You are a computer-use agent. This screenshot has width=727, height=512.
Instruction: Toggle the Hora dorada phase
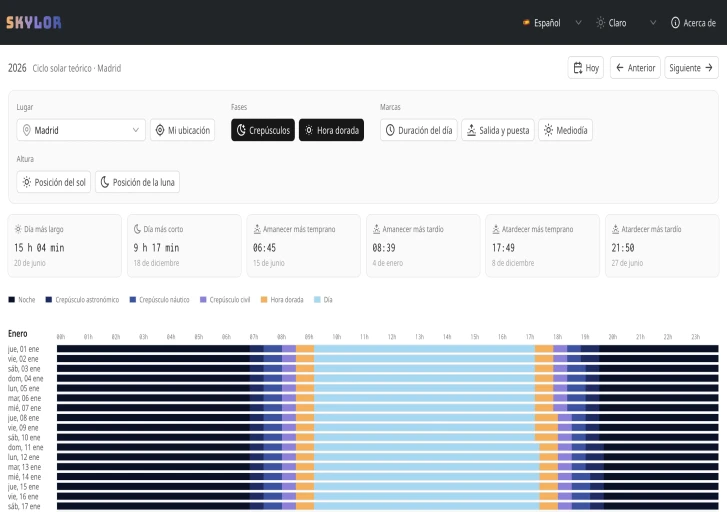pyautogui.click(x=332, y=130)
